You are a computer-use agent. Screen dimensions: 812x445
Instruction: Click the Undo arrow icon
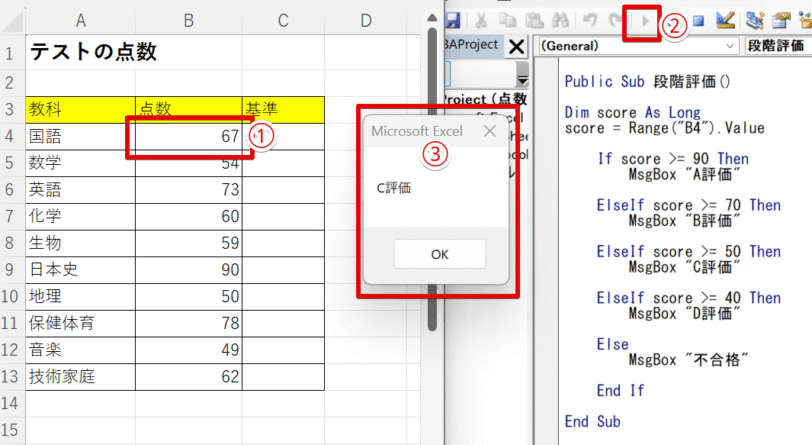click(589, 20)
